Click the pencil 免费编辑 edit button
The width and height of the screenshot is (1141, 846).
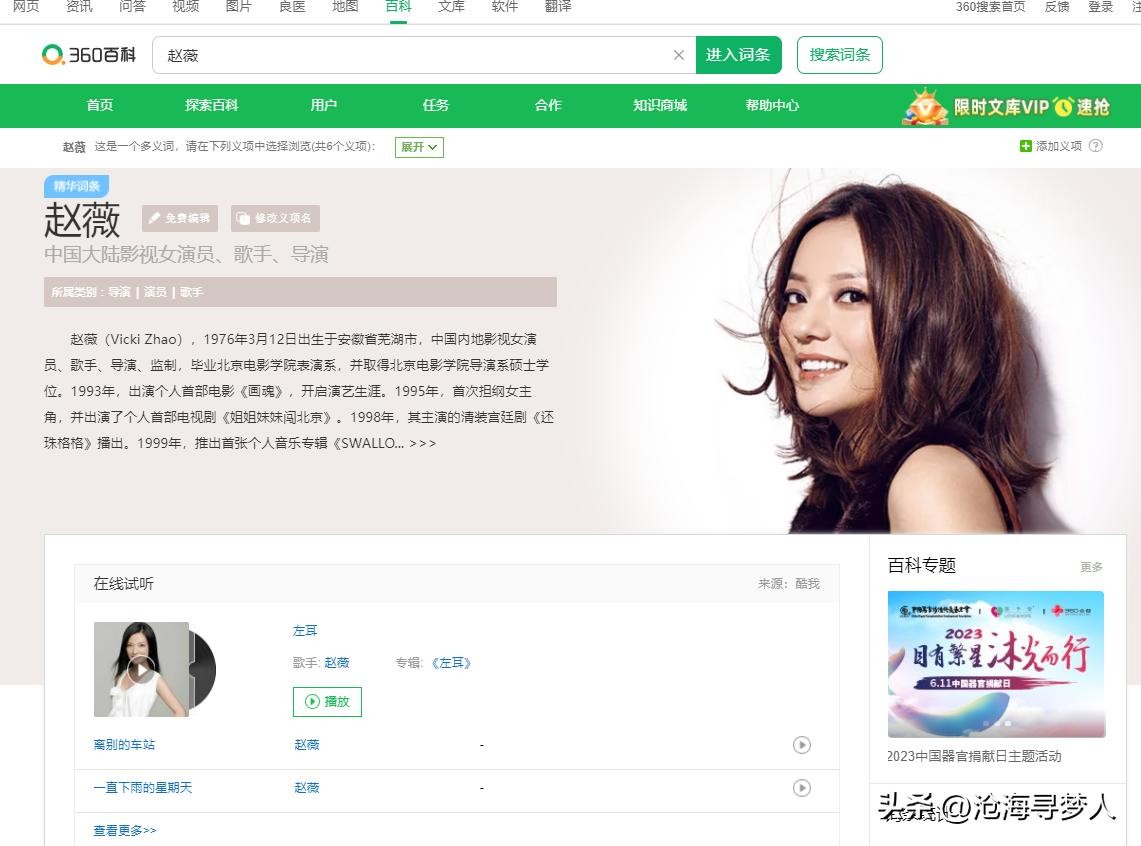pos(180,218)
